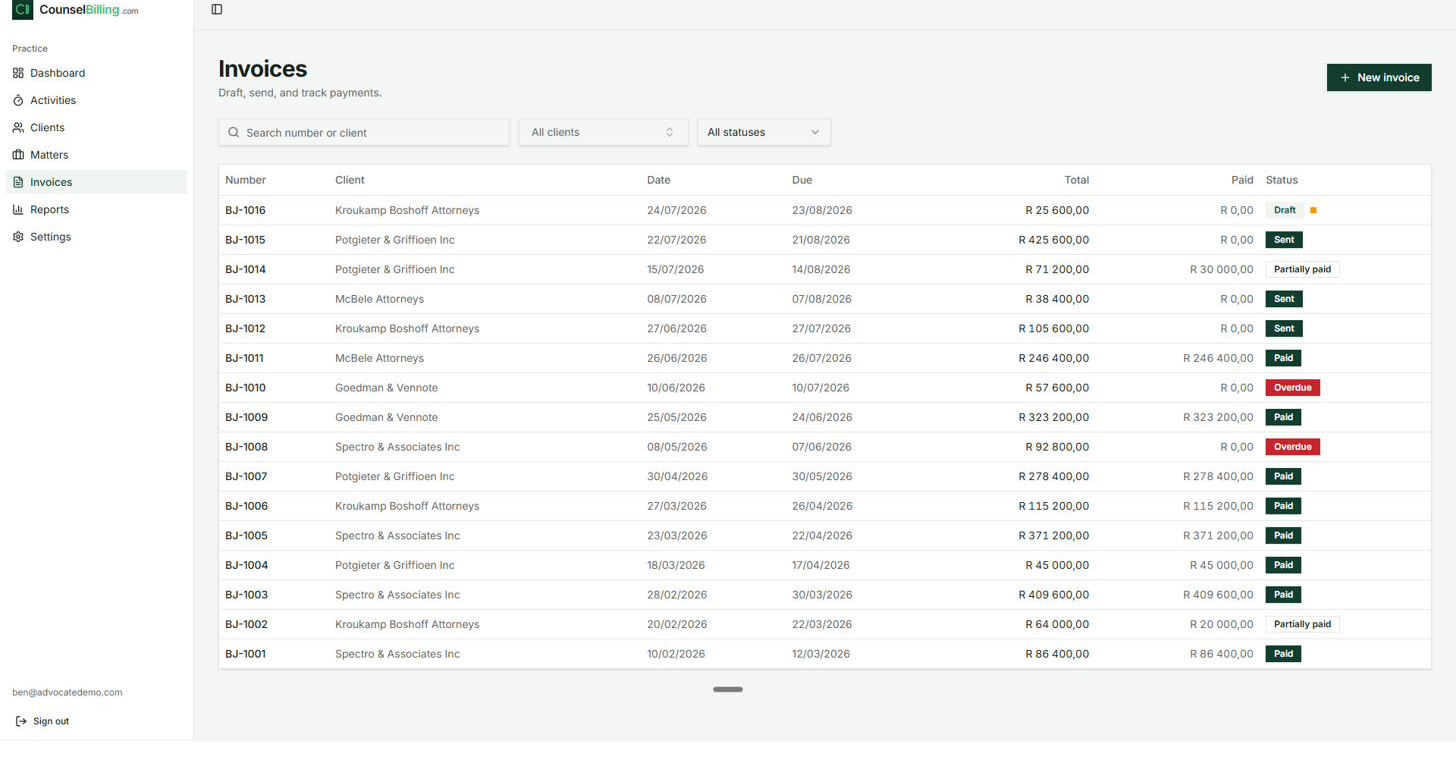Image resolution: width=1456 pixels, height=762 pixels.
Task: Click ben@advocatedemo.com account email
Action: (67, 692)
